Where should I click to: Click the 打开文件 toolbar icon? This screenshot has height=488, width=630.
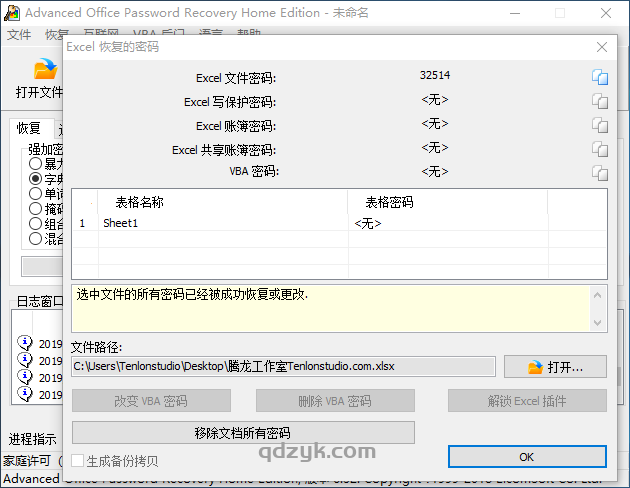pyautogui.click(x=40, y=78)
